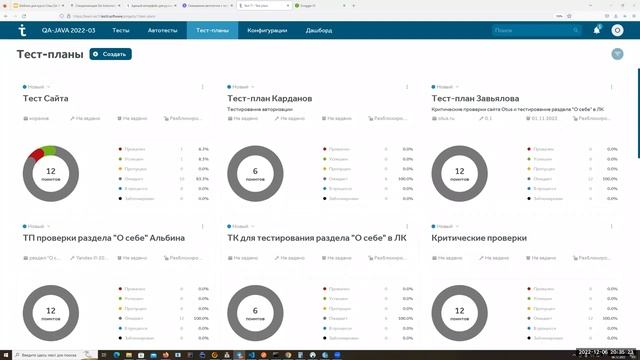Screen dimensions: 640x360
Task: Open the Критические проверки test plan
Action: pyautogui.click(x=479, y=238)
